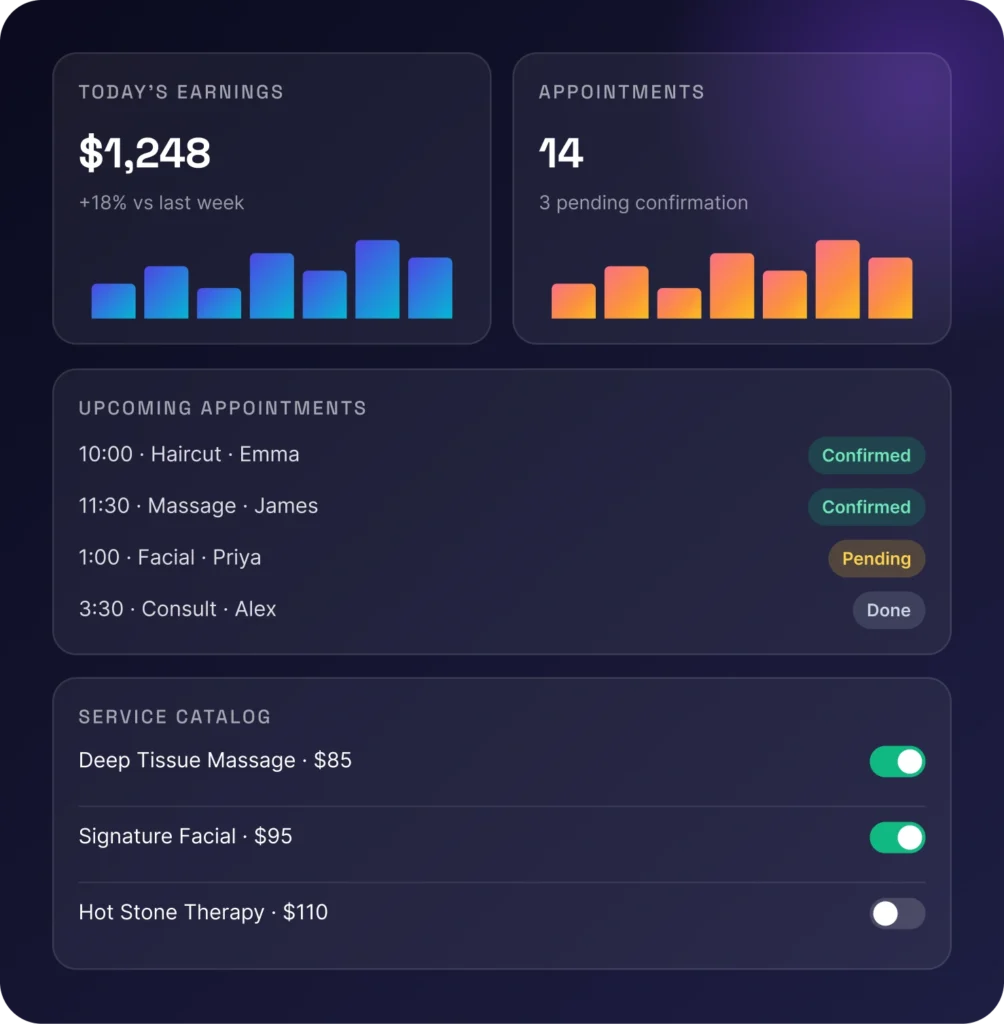The width and height of the screenshot is (1004, 1024).
Task: Click the Deep Tissue Massage $85 label
Action: (x=215, y=760)
